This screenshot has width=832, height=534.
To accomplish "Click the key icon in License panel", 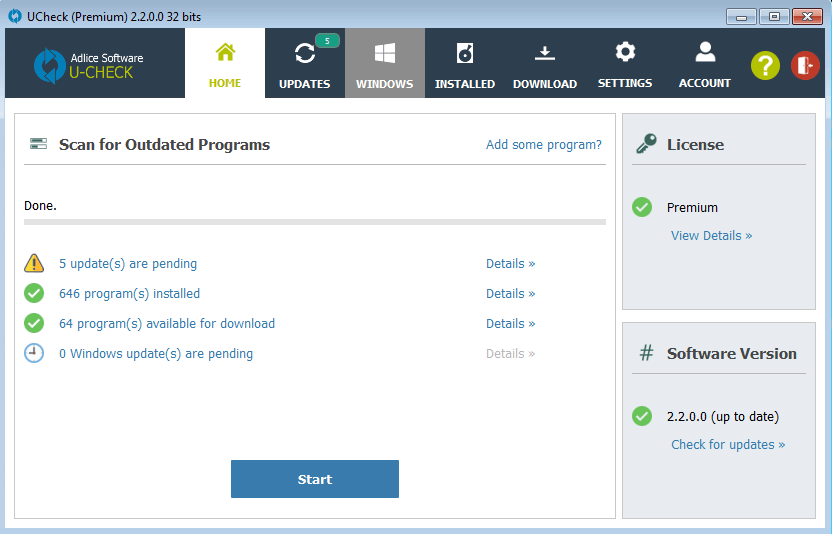I will tap(645, 144).
